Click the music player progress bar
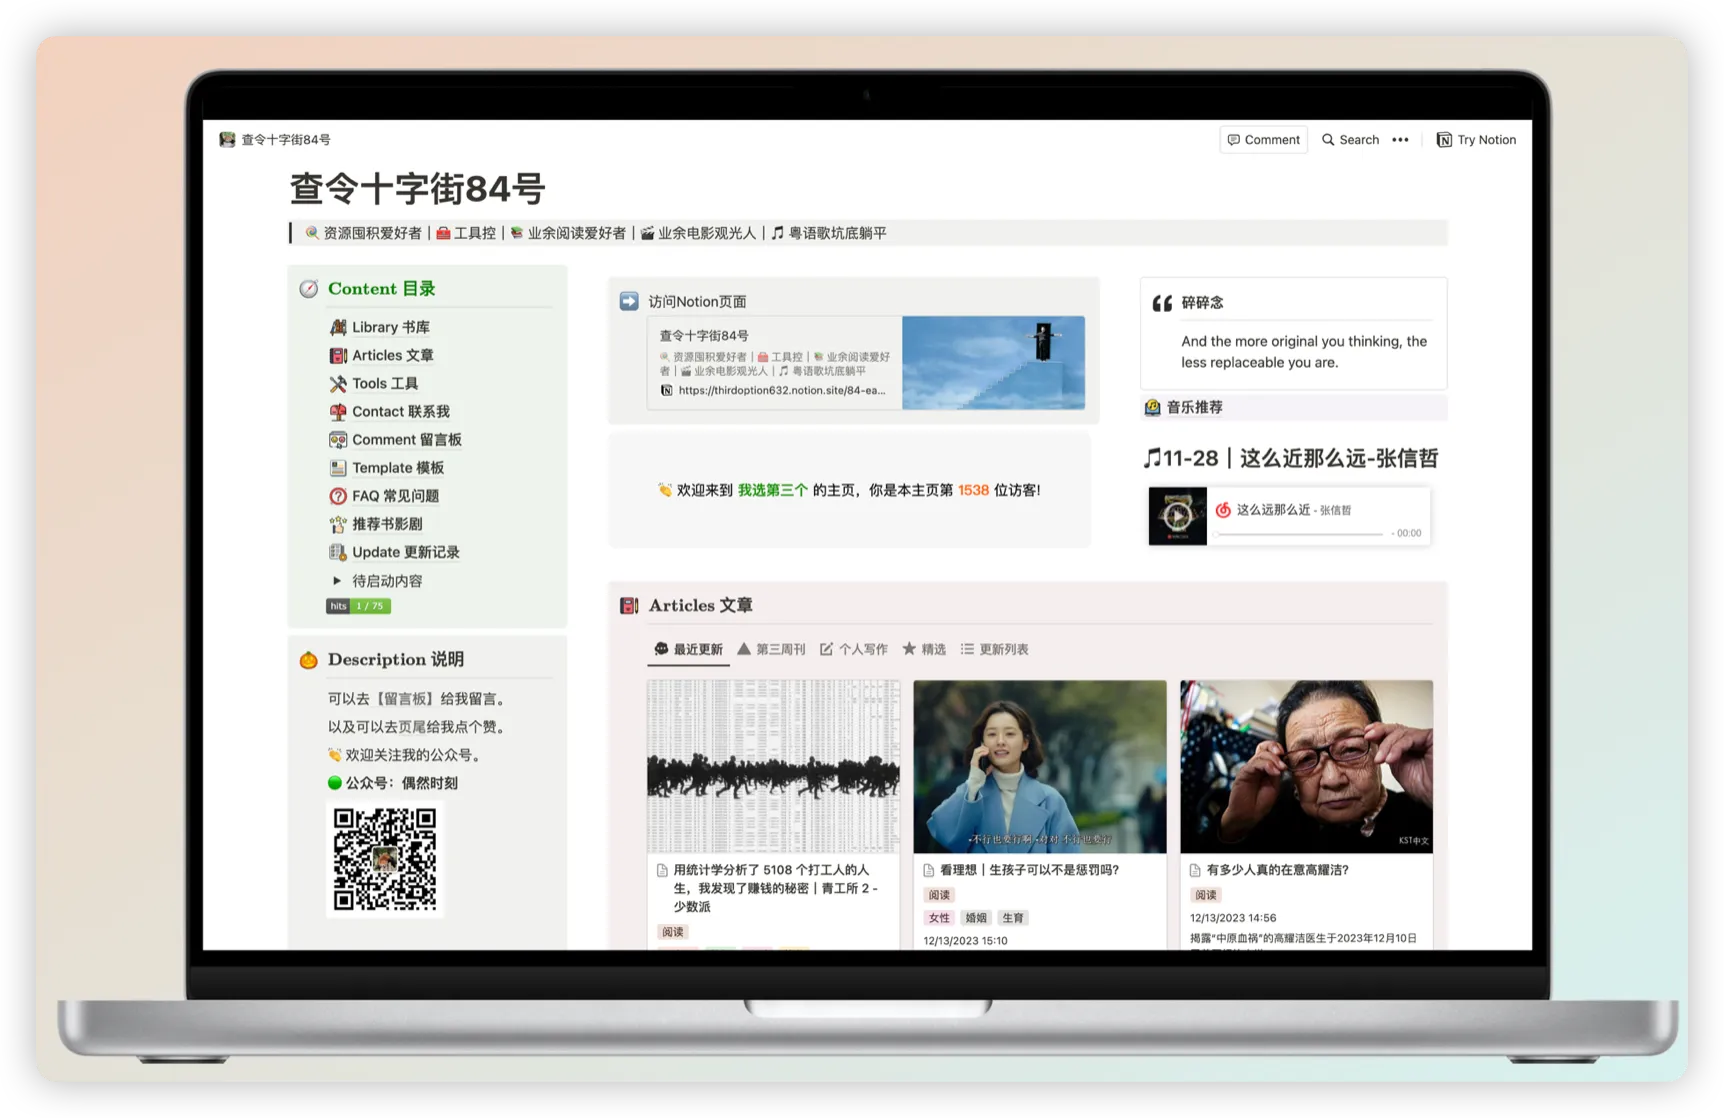This screenshot has width=1724, height=1118. 1300,534
